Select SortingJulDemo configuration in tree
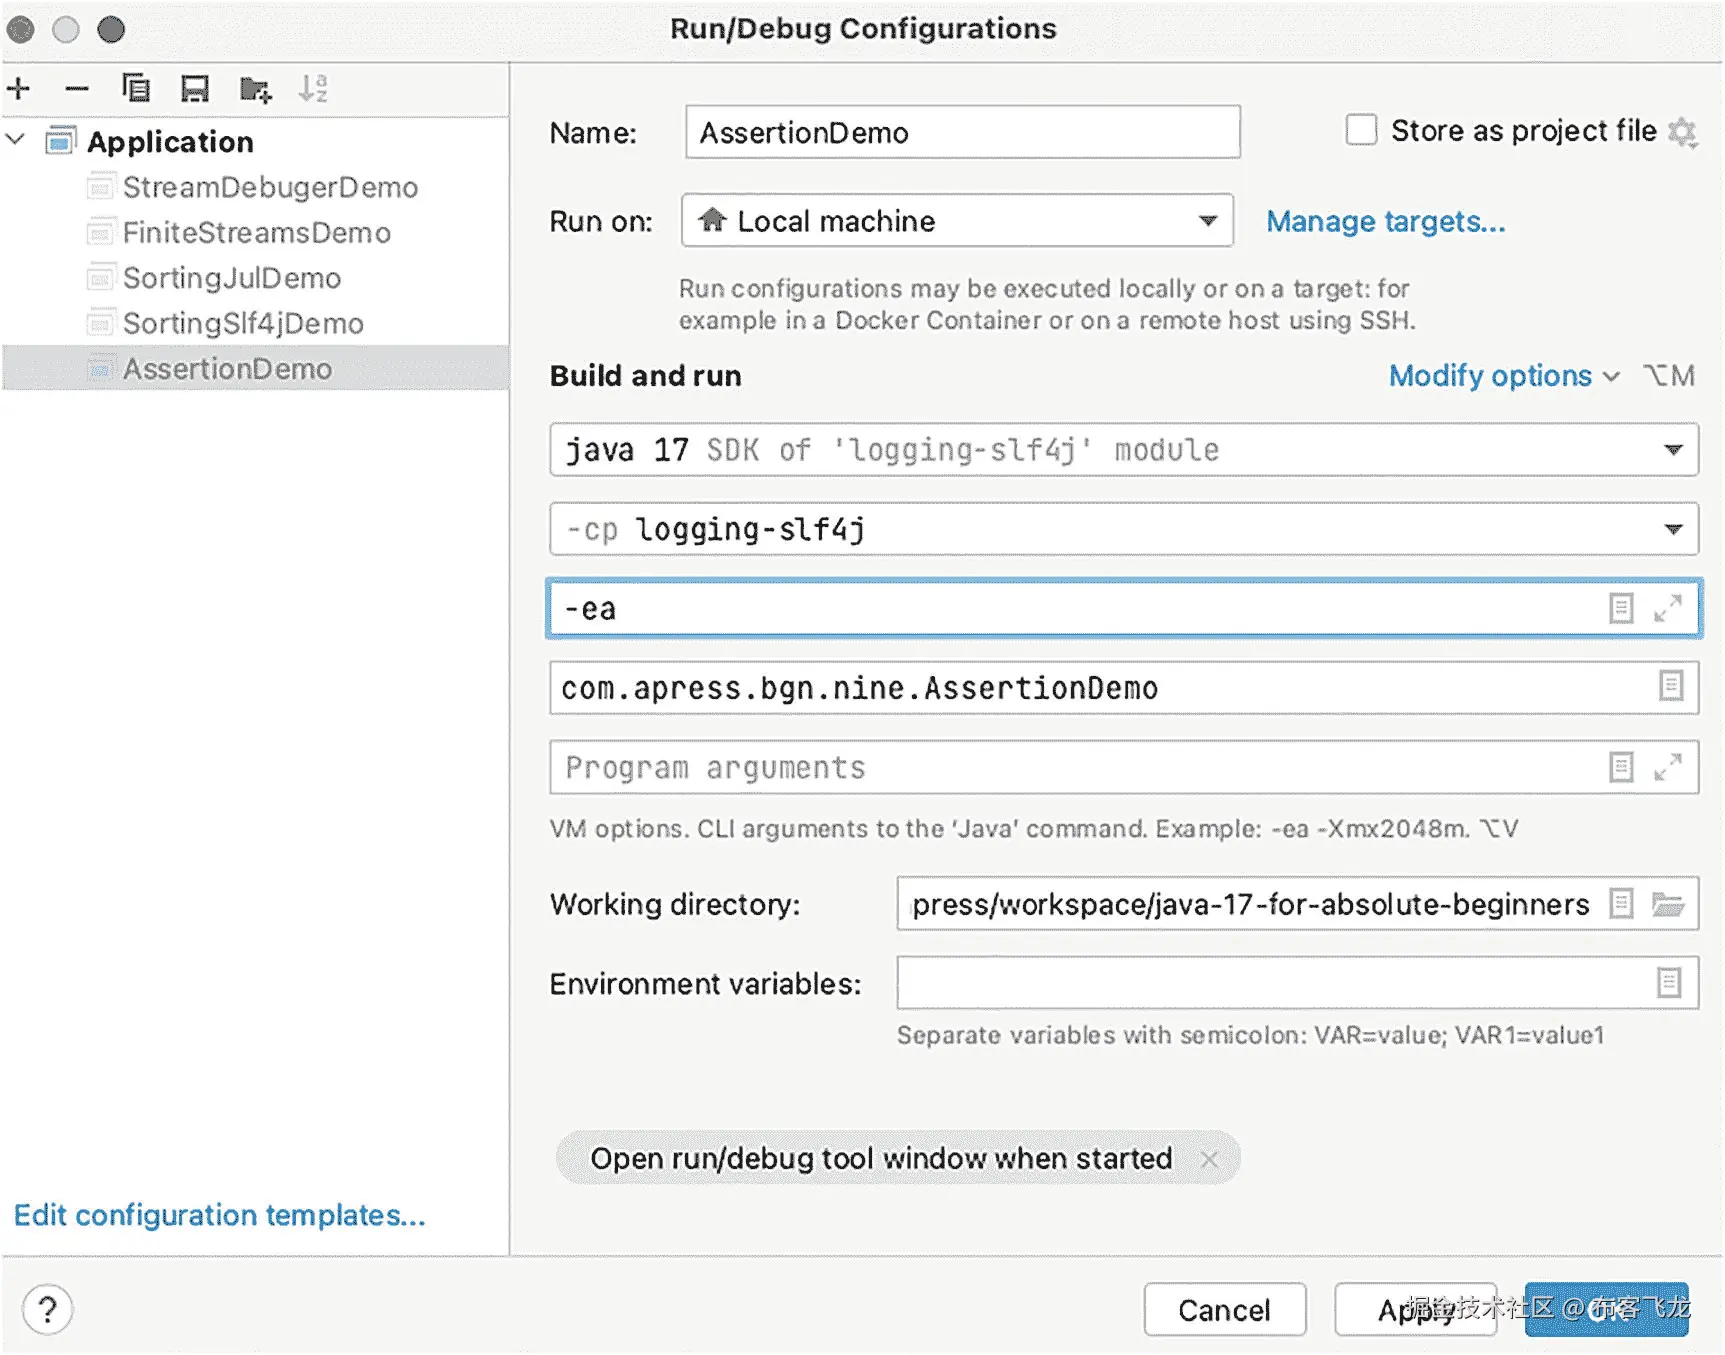Viewport: 1725px width, 1355px height. pos(231,278)
